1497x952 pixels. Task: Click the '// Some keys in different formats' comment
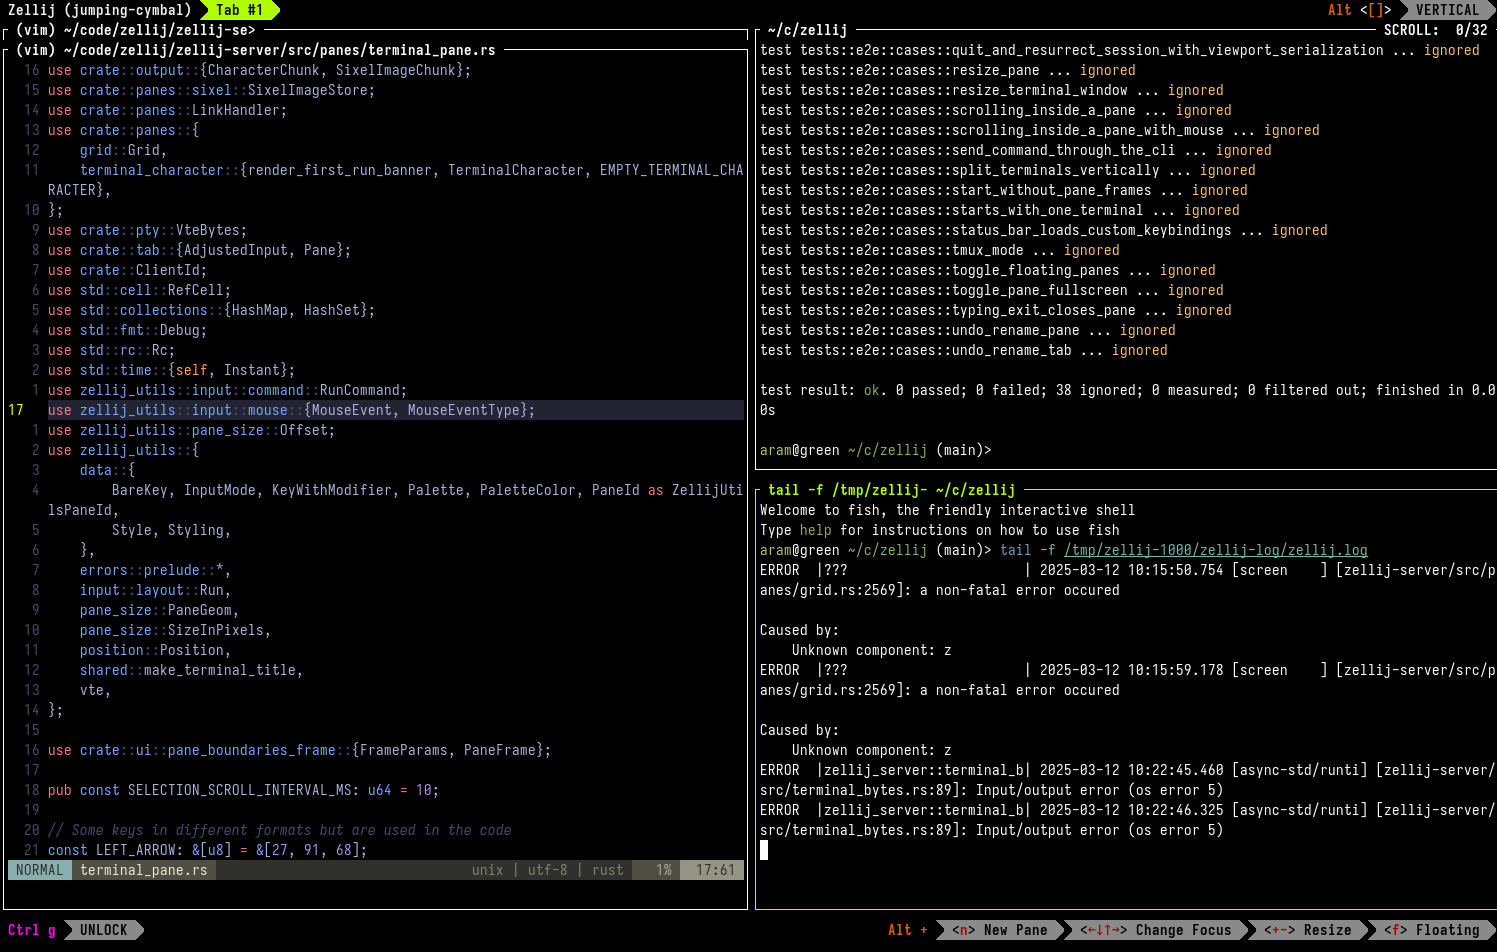click(279, 830)
